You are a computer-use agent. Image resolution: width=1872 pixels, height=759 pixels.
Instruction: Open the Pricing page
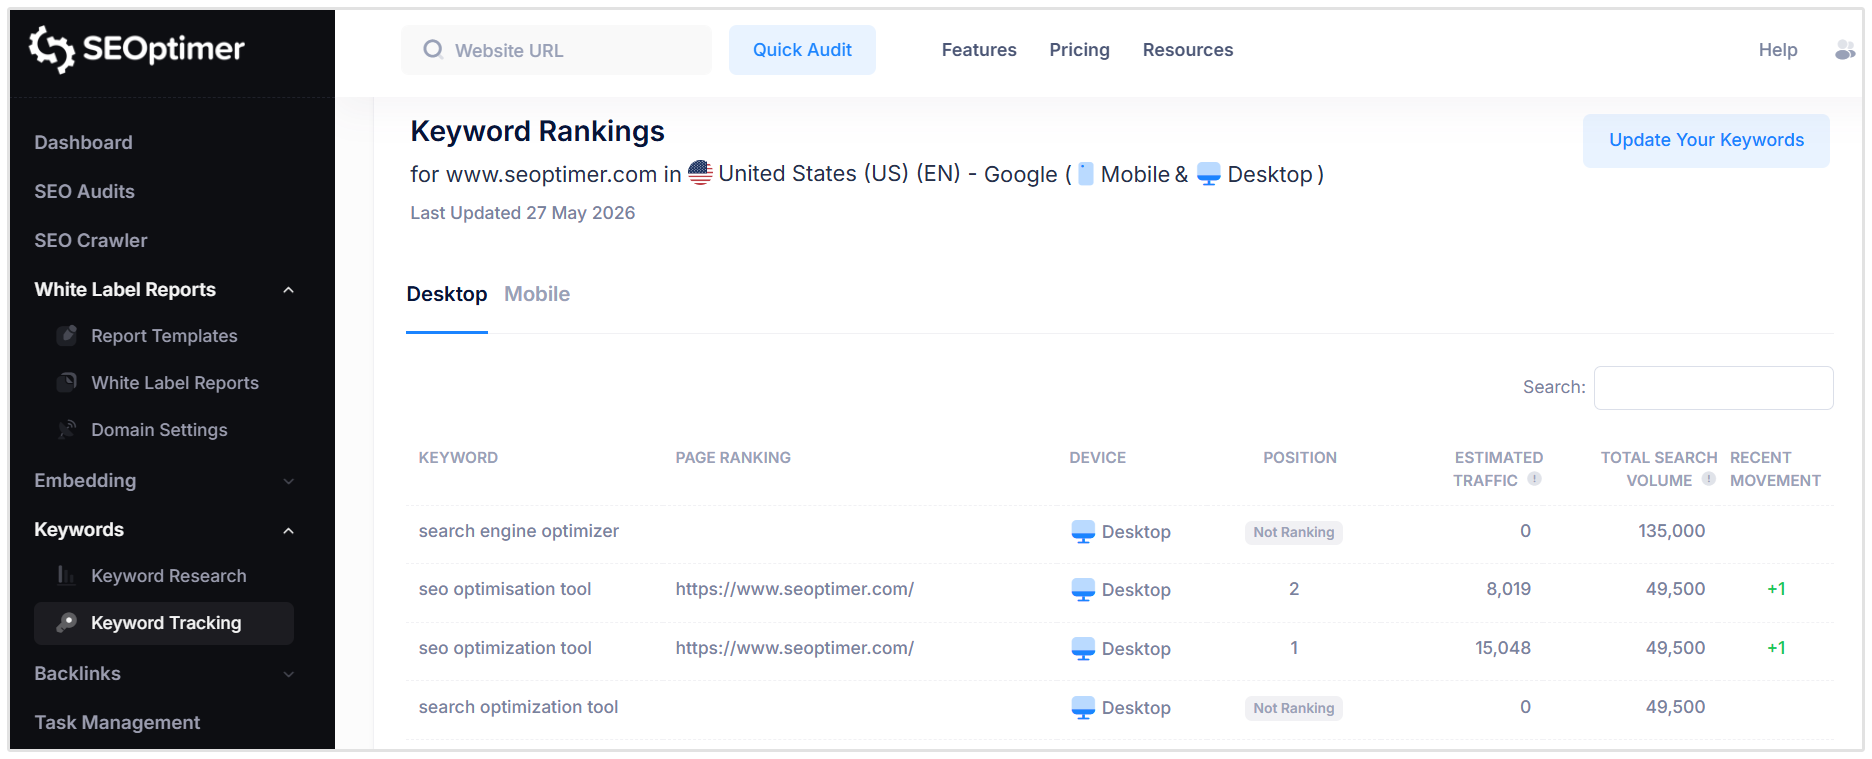pos(1079,50)
